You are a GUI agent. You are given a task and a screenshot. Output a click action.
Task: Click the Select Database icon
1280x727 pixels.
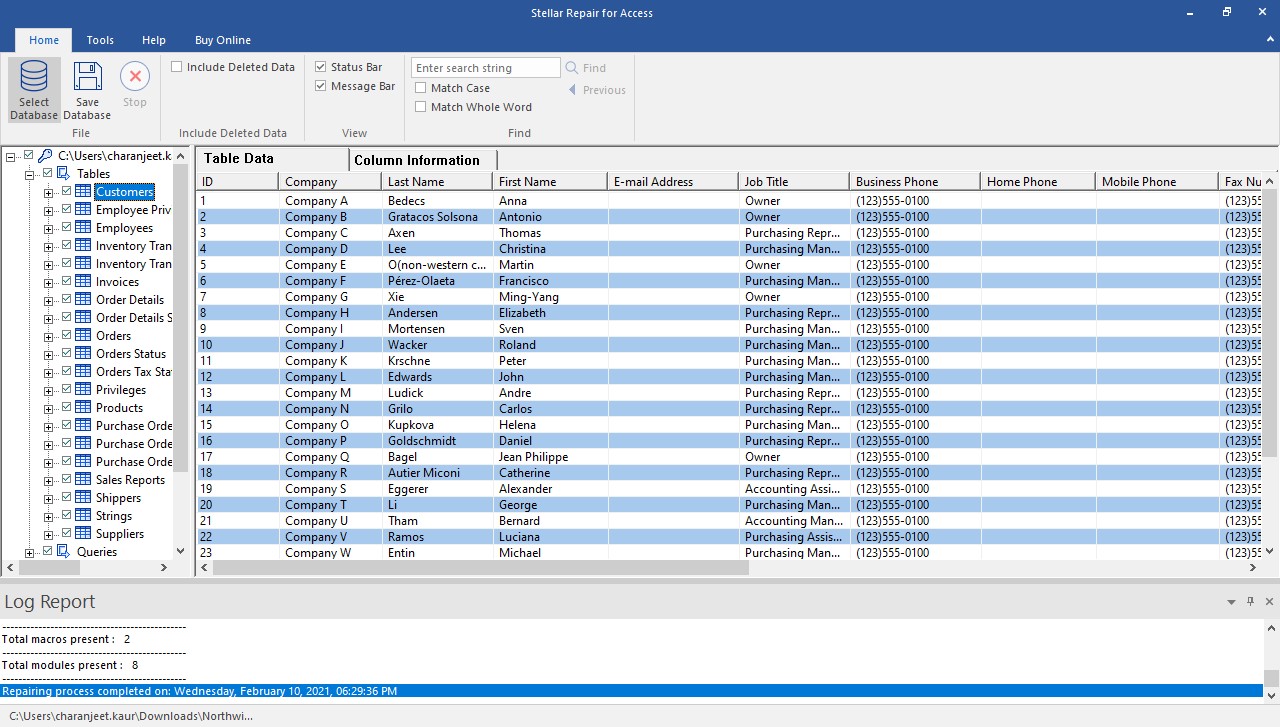tap(34, 77)
